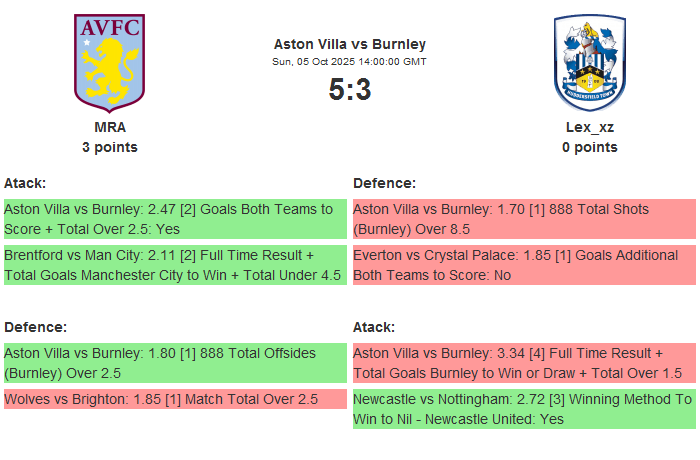Image resolution: width=700 pixels, height=460 pixels.
Task: Select the Wolves vs Brighton bet
Action: 175,399
